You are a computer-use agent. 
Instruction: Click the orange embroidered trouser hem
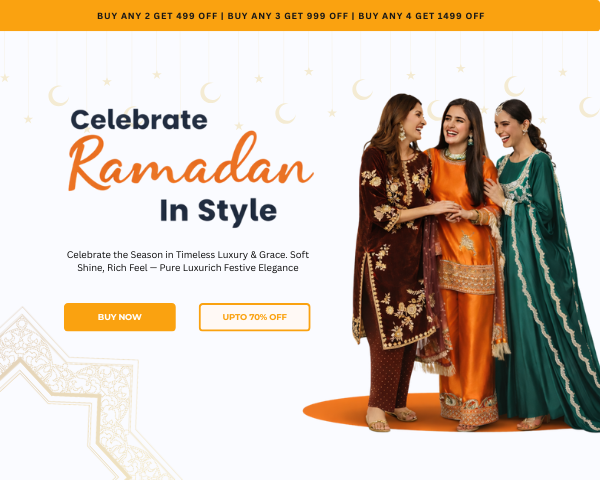[x=469, y=410]
